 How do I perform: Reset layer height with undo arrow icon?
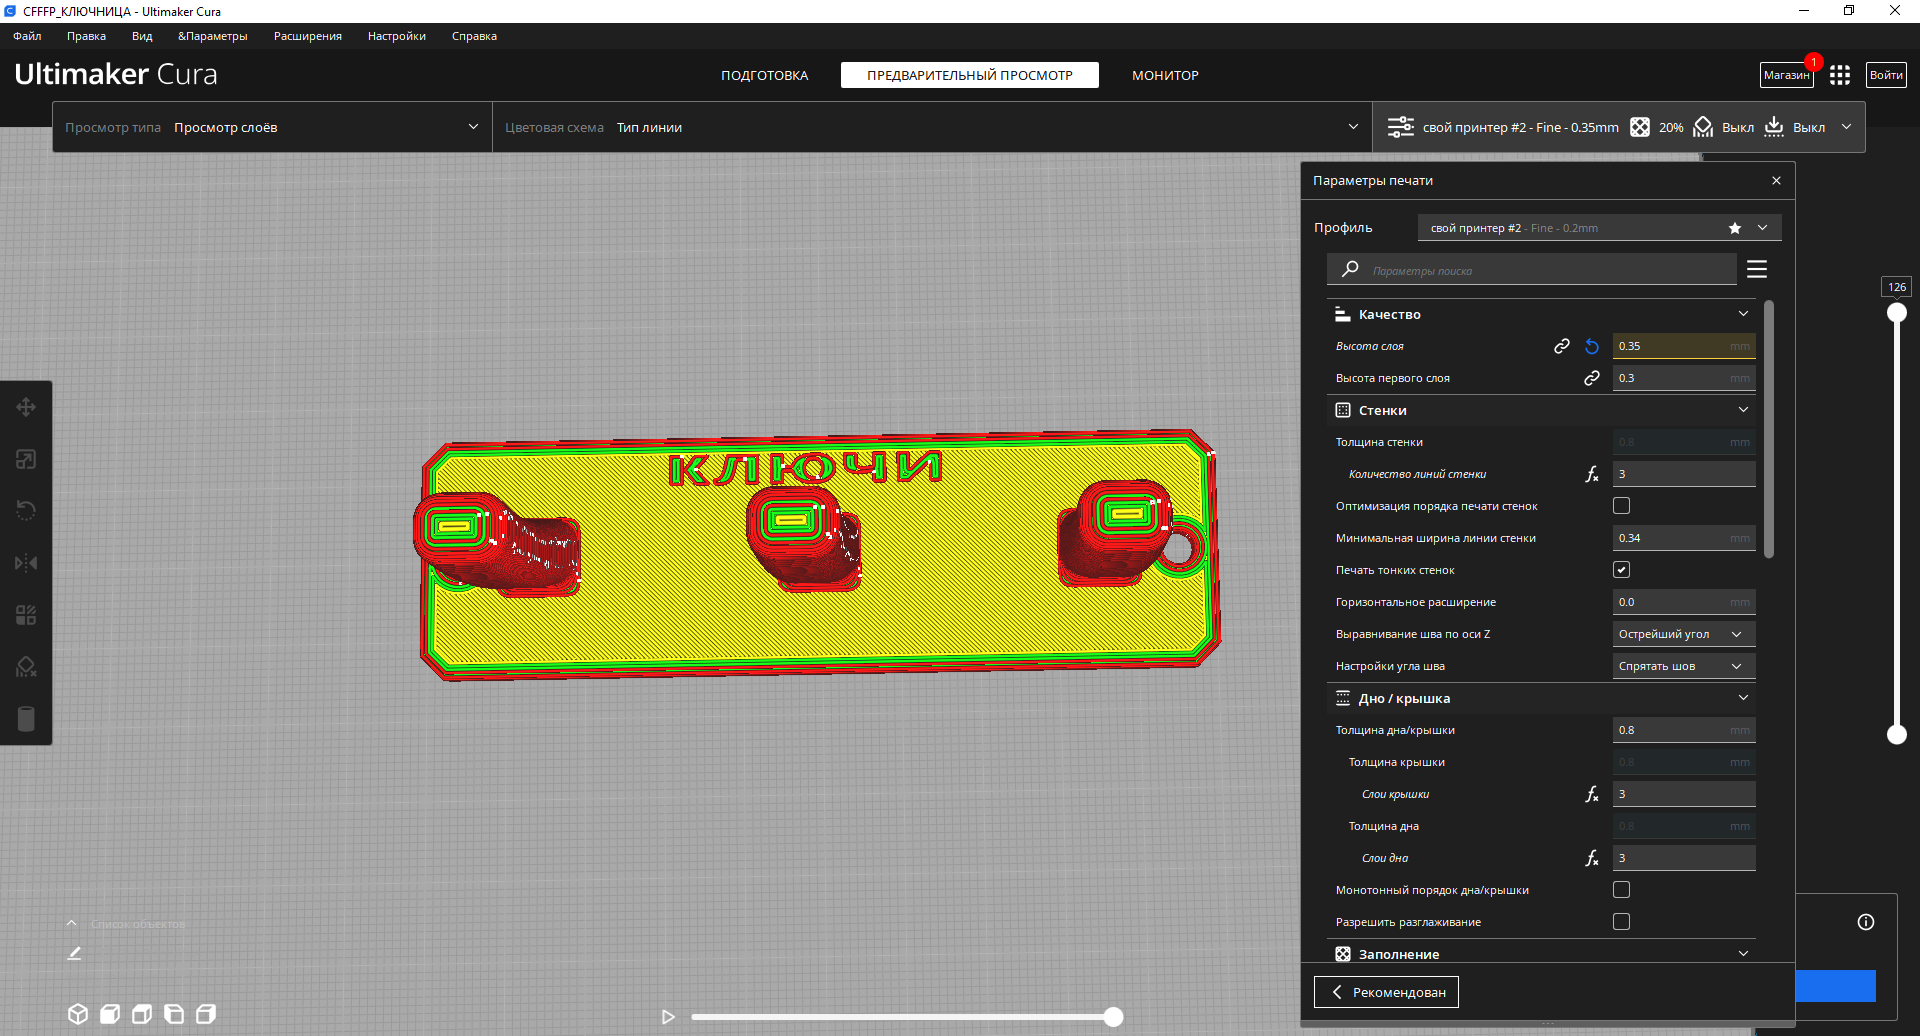pos(1592,346)
